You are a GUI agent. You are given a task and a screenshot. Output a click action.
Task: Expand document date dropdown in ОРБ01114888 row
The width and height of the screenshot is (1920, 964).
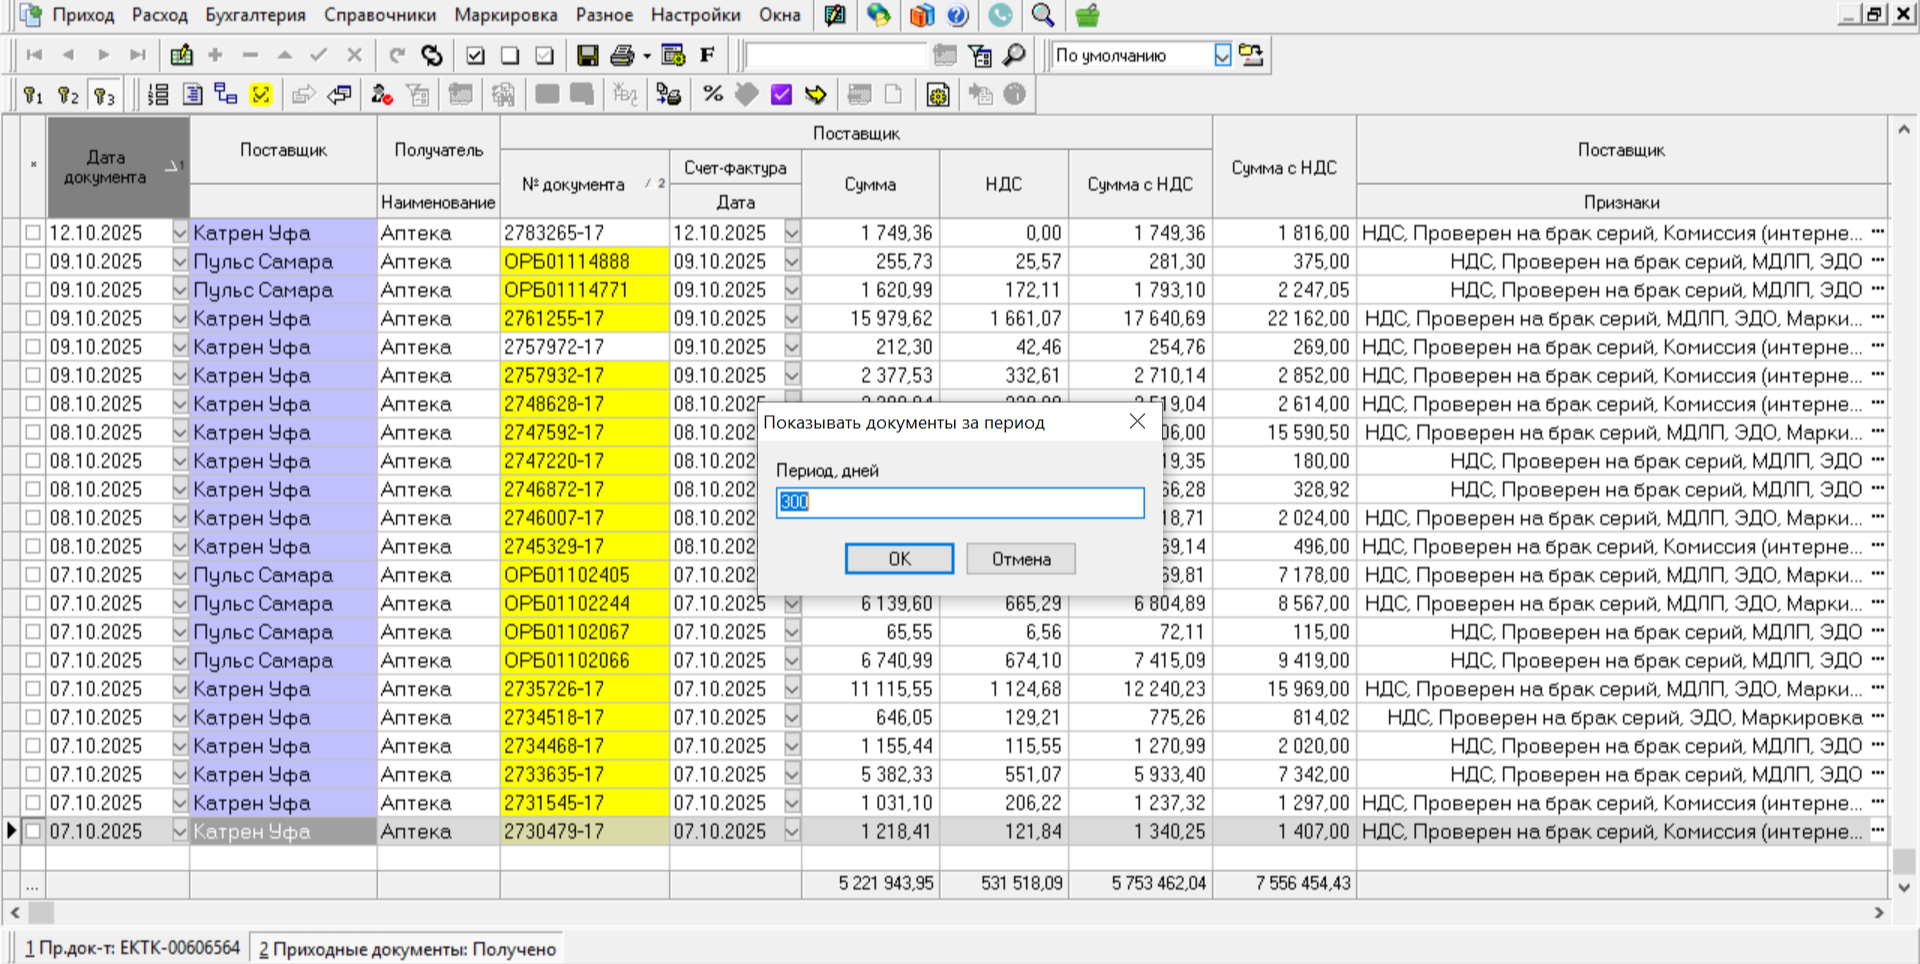(x=180, y=261)
